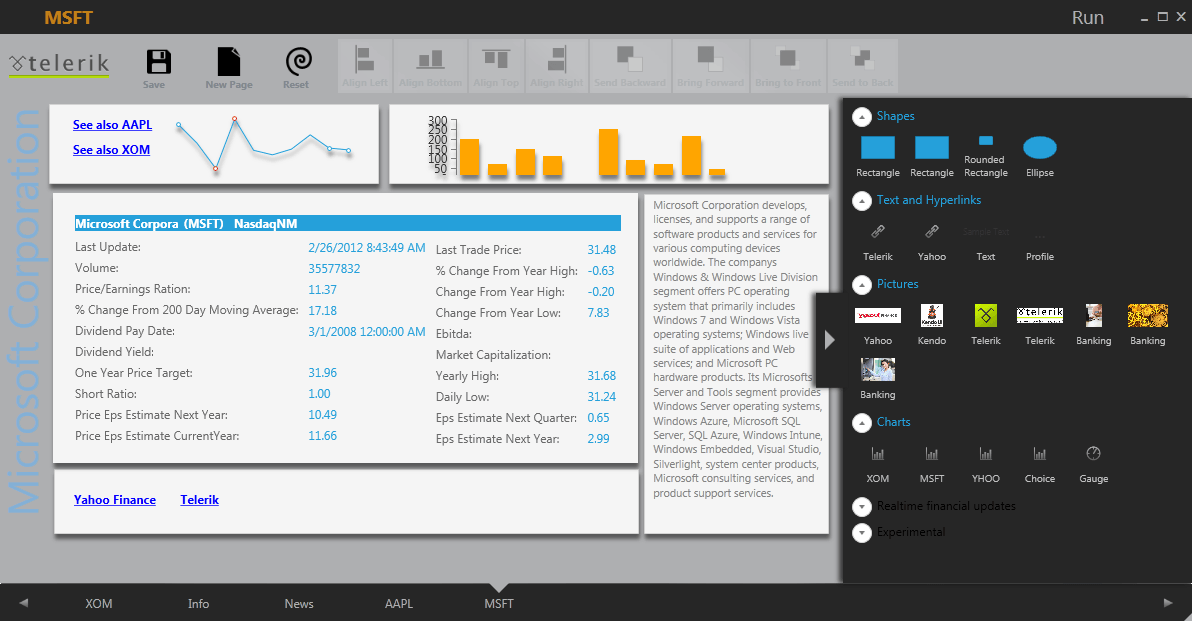Viewport: 1192px width, 621px height.
Task: Go to next pages with right arrow
Action: click(x=1168, y=603)
